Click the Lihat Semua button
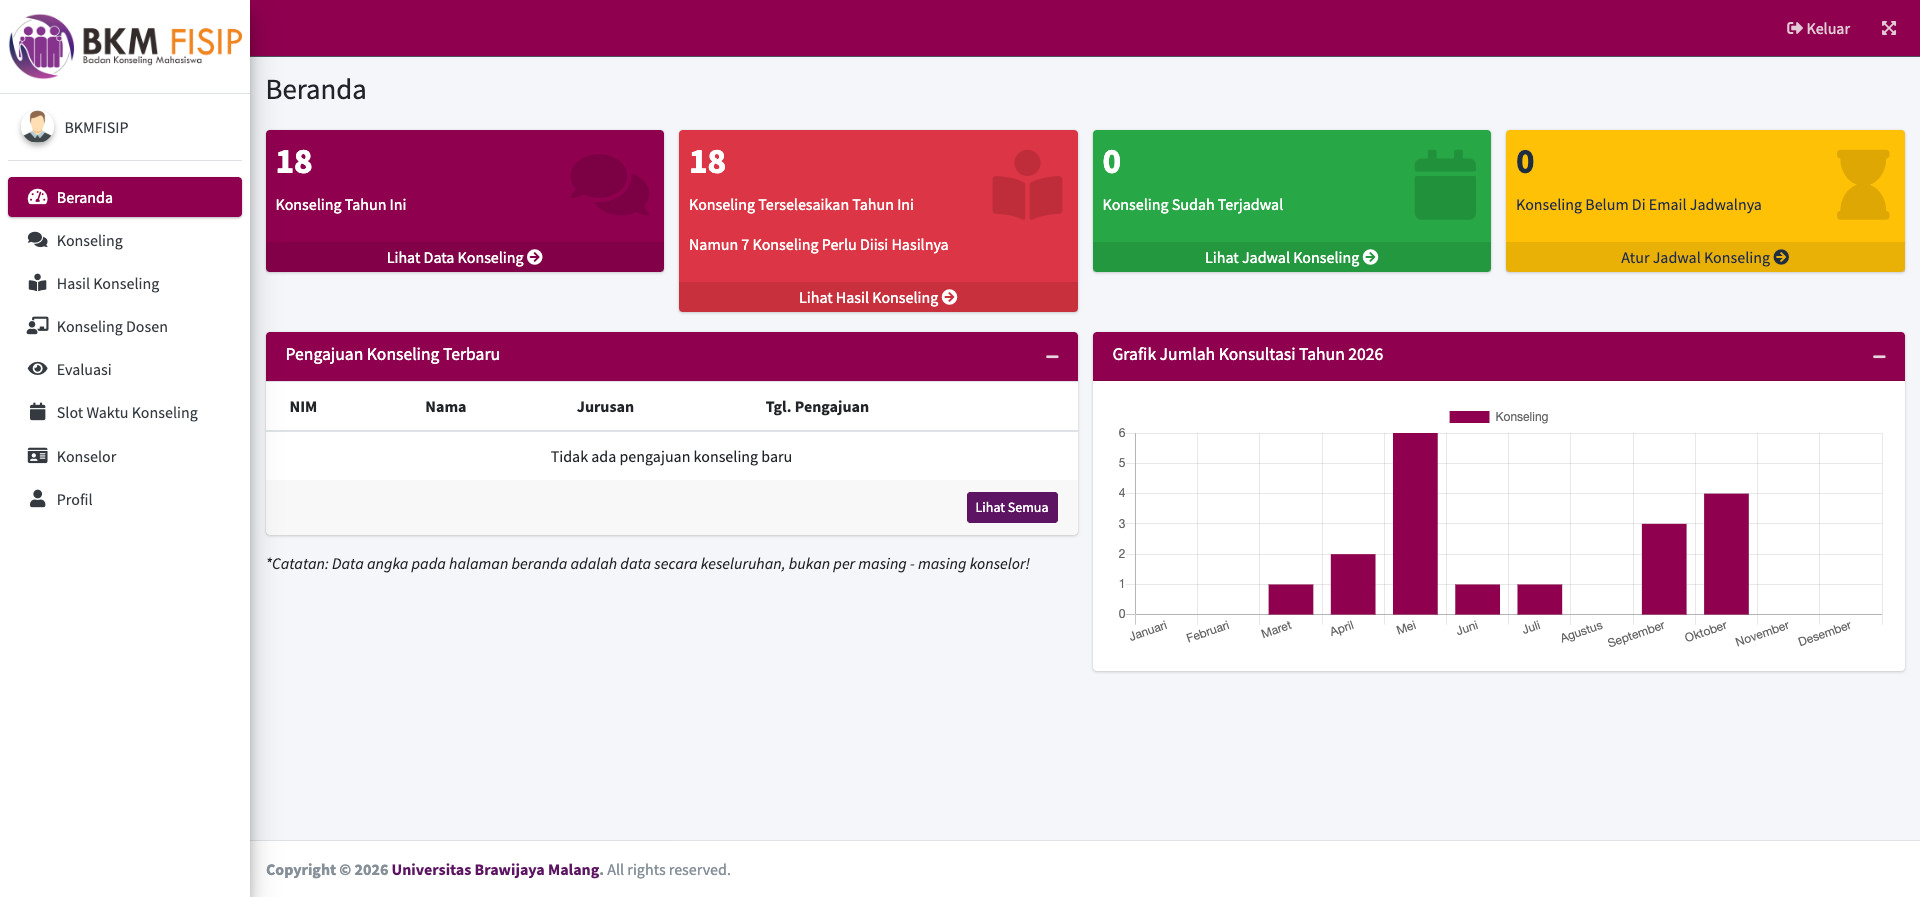 [x=1012, y=507]
